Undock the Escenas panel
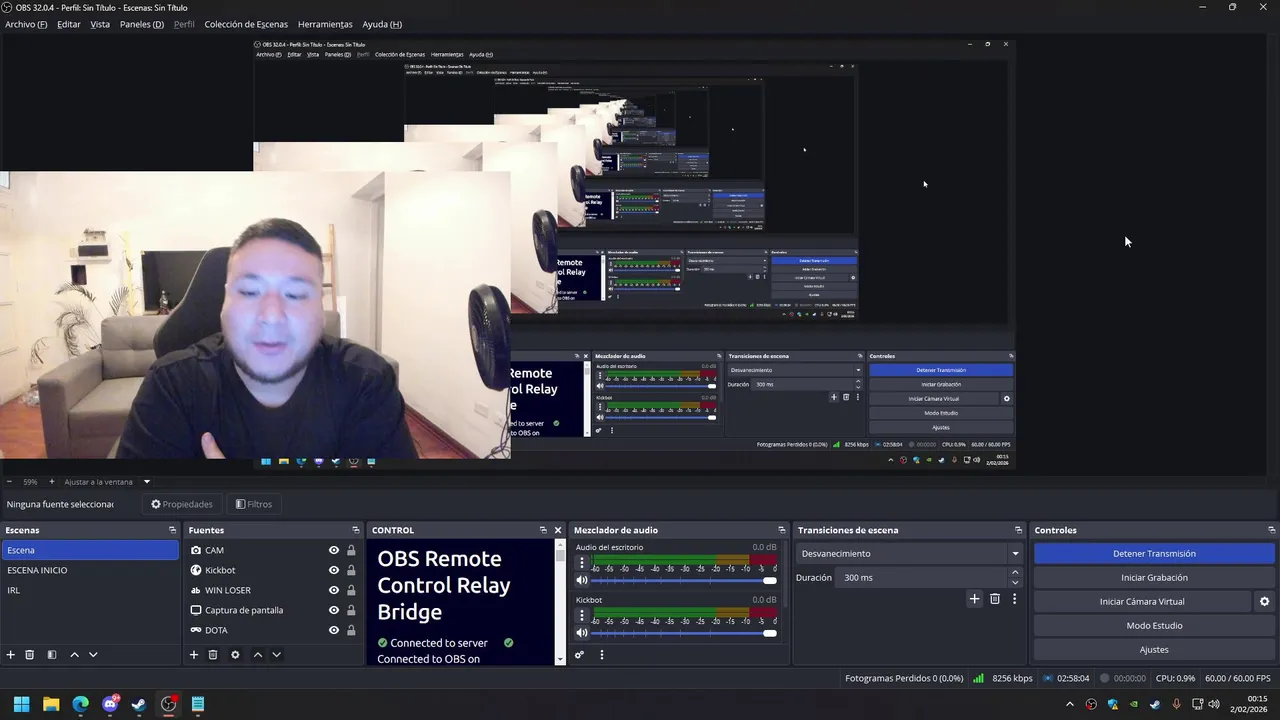The width and height of the screenshot is (1280, 720). coord(172,530)
